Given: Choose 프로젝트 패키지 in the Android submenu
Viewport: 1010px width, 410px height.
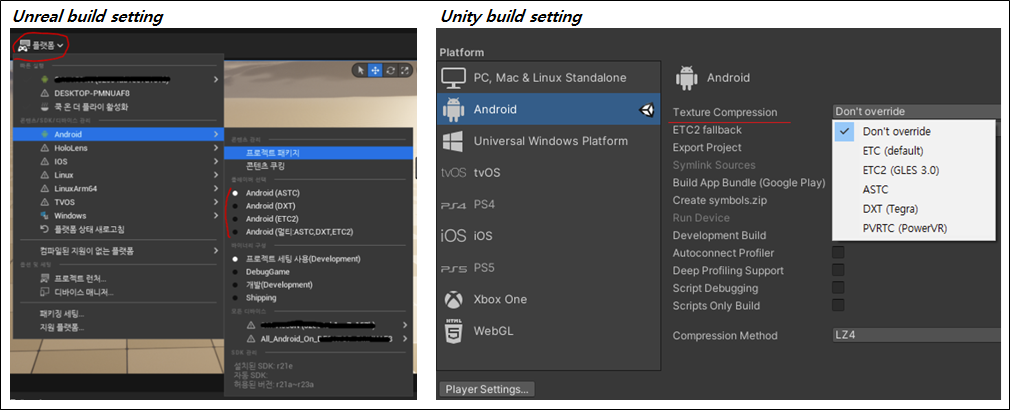Looking at the screenshot, I should [x=318, y=153].
